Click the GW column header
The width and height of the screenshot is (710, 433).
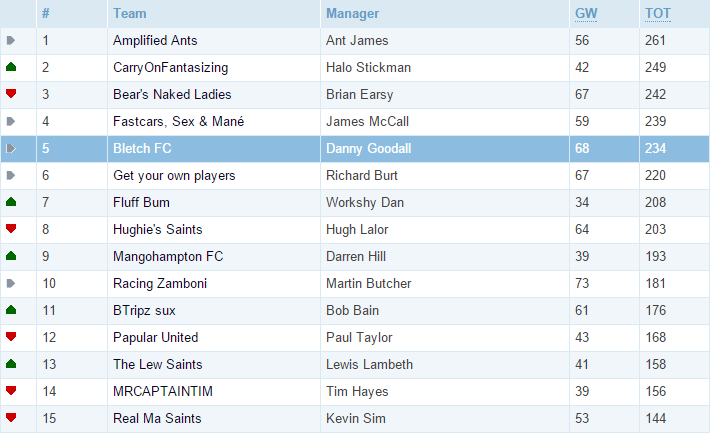click(586, 14)
